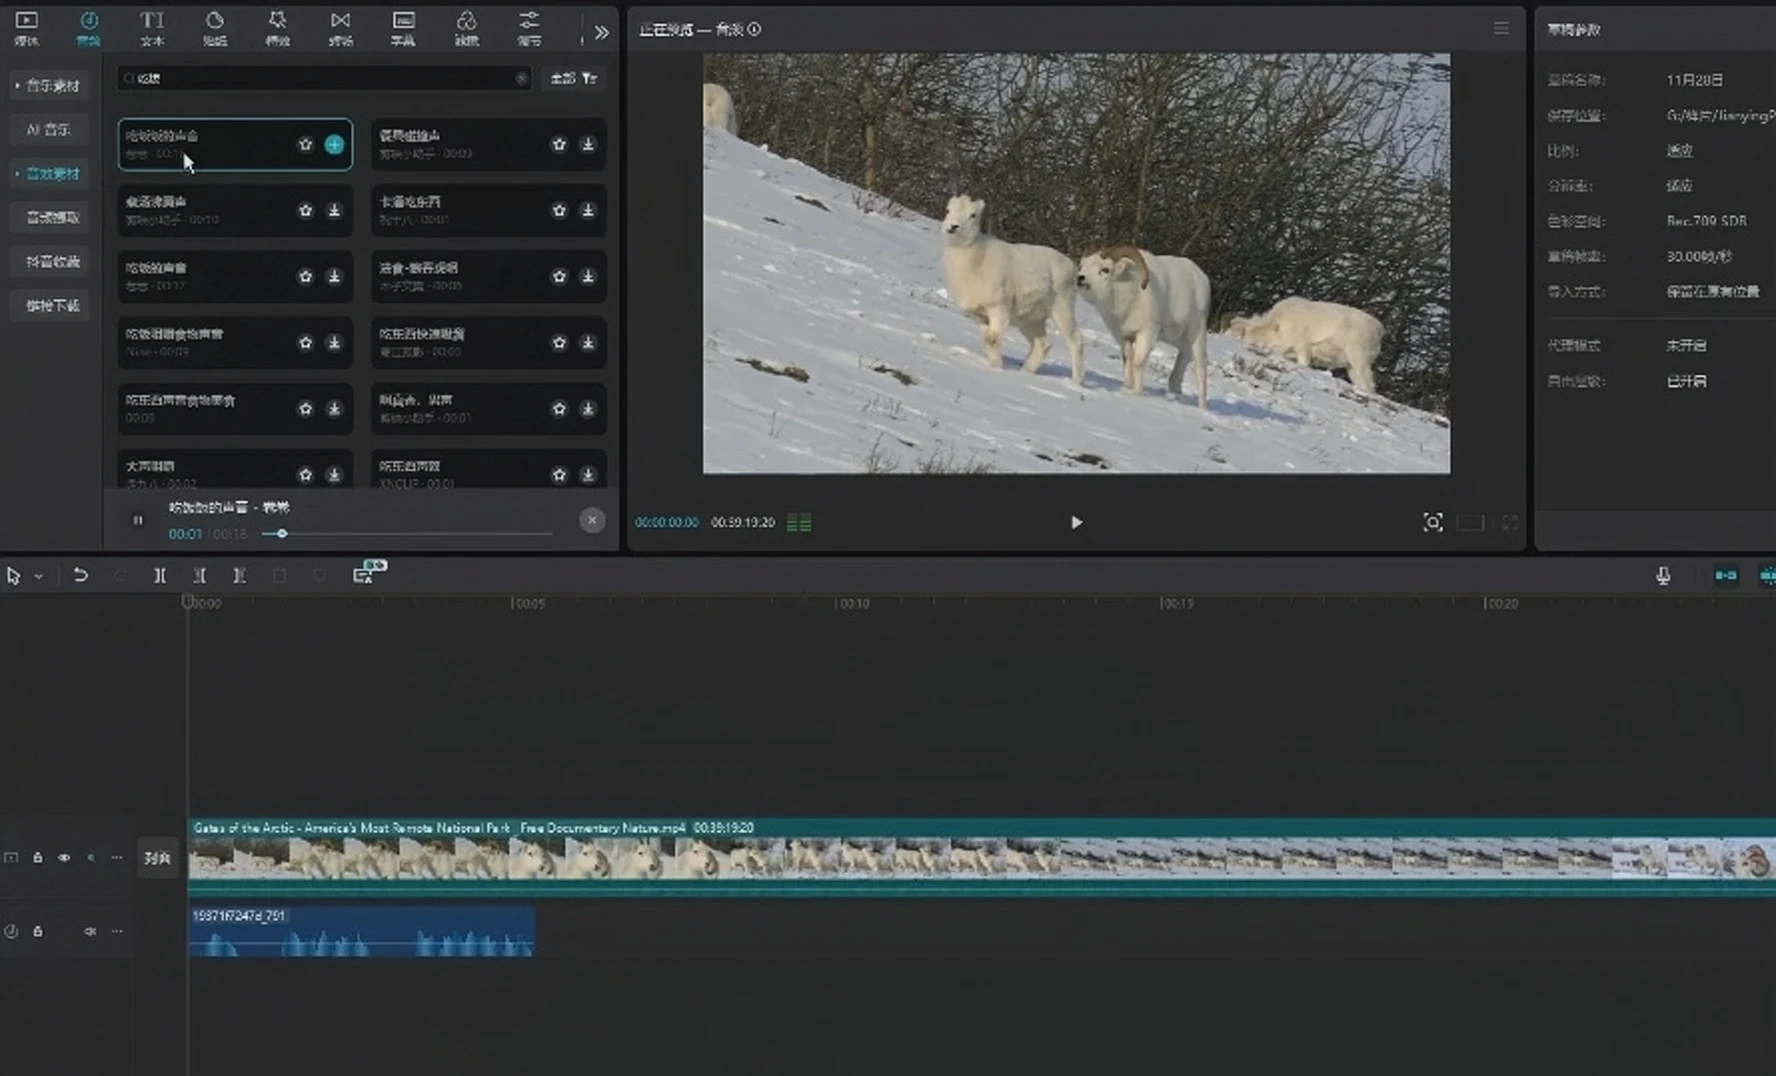Viewport: 1776px width, 1076px height.
Task: Favorite the highlighted first sound effect
Action: point(305,145)
